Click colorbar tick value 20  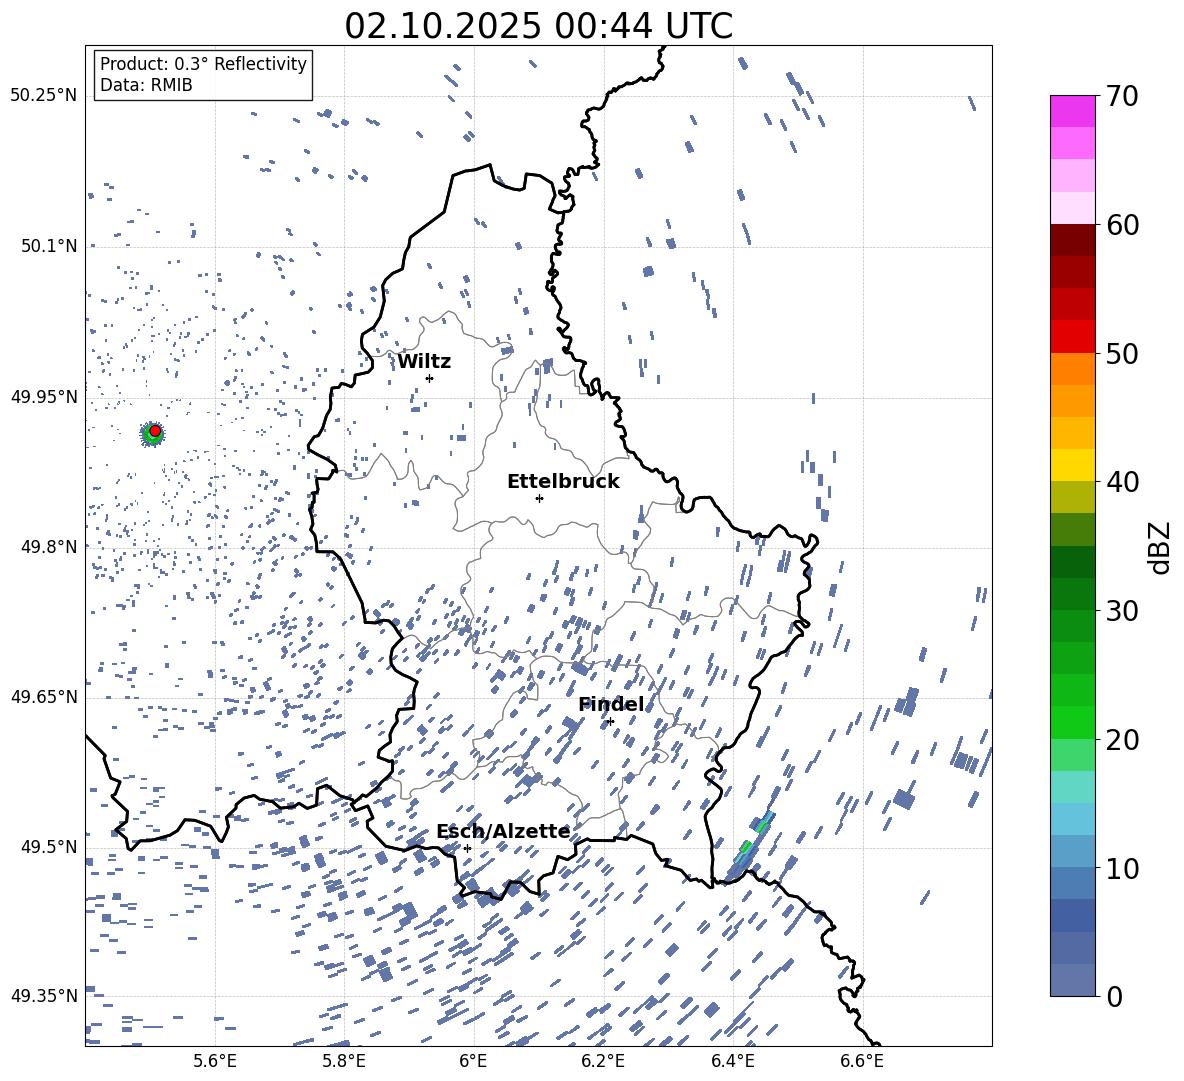tap(1122, 740)
